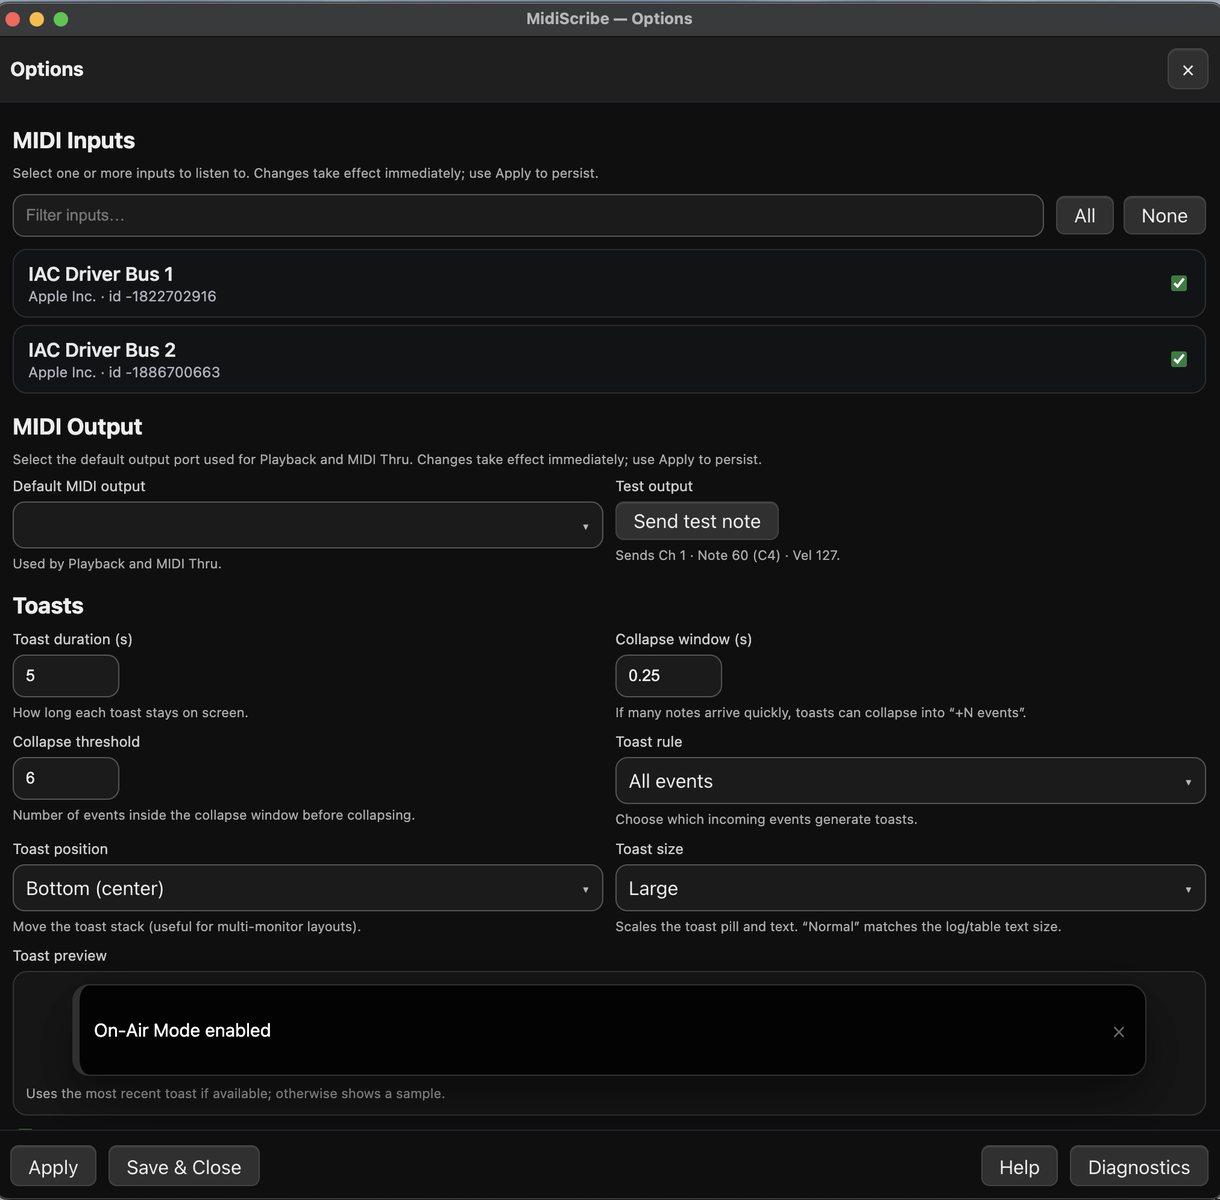Edit the Collapse threshold field
The height and width of the screenshot is (1200, 1220).
click(66, 778)
